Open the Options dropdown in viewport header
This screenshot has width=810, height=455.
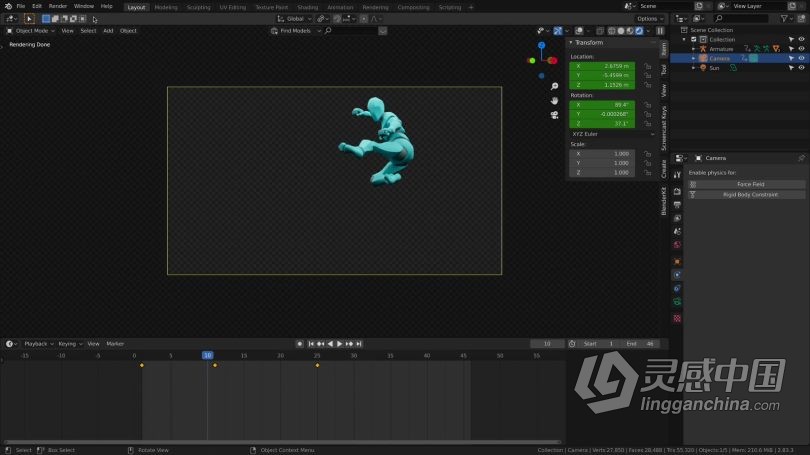[x=650, y=19]
